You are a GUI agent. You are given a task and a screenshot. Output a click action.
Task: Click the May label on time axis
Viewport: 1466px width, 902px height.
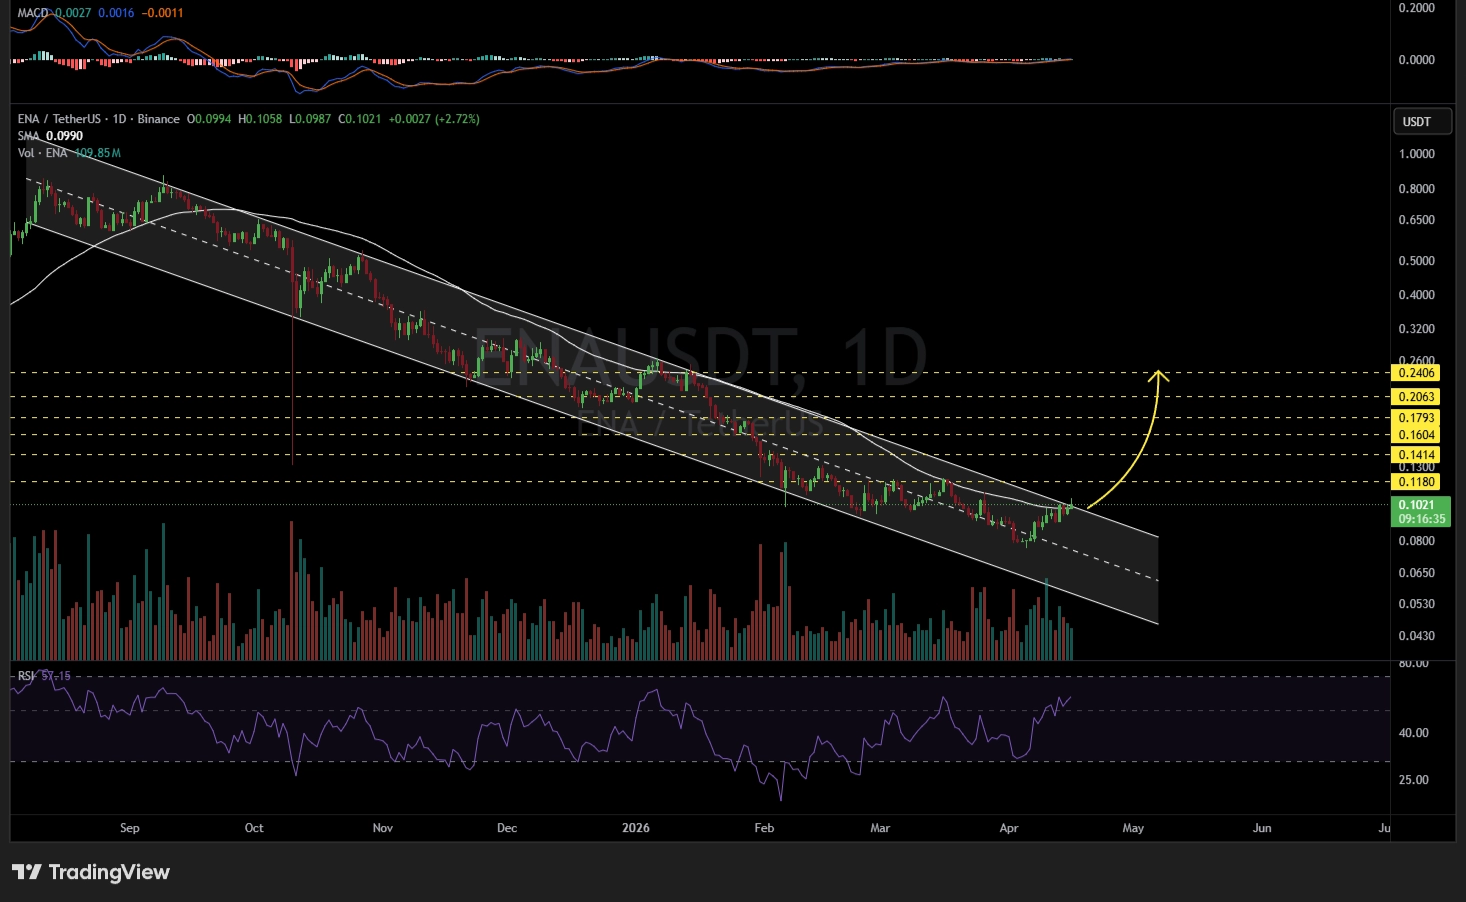click(x=1133, y=828)
